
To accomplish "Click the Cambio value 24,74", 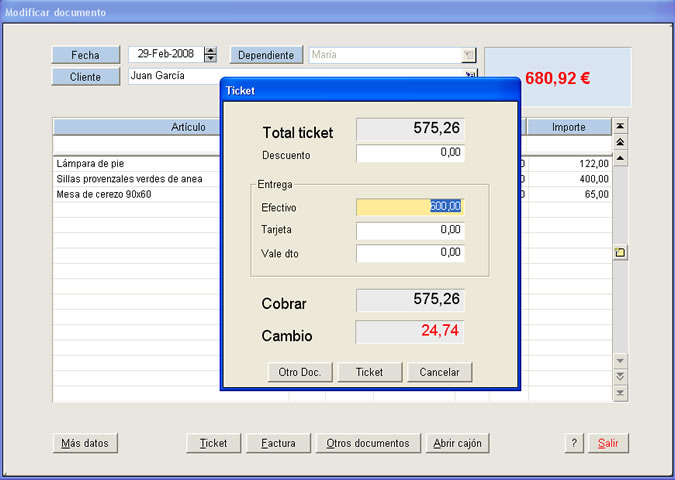I will click(409, 331).
